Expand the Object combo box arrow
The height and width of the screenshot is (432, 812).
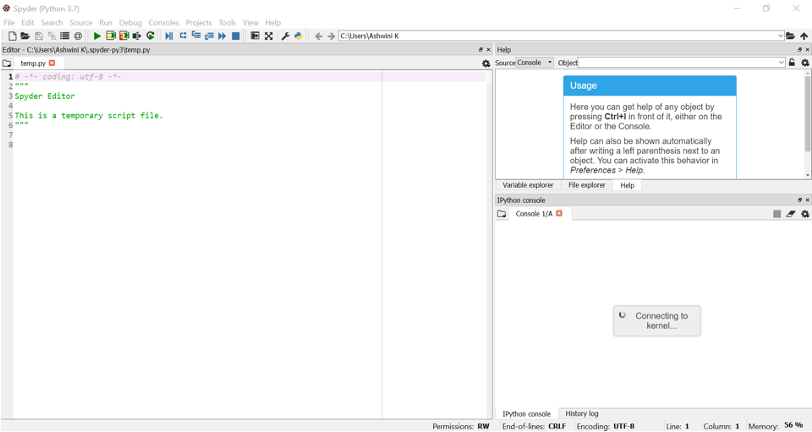click(x=781, y=63)
